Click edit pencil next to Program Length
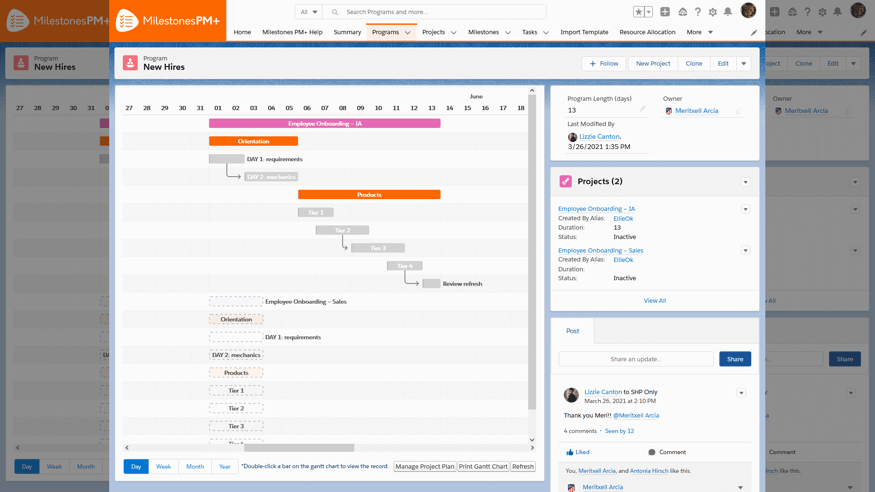Viewport: 875px width, 492px height. coord(642,109)
